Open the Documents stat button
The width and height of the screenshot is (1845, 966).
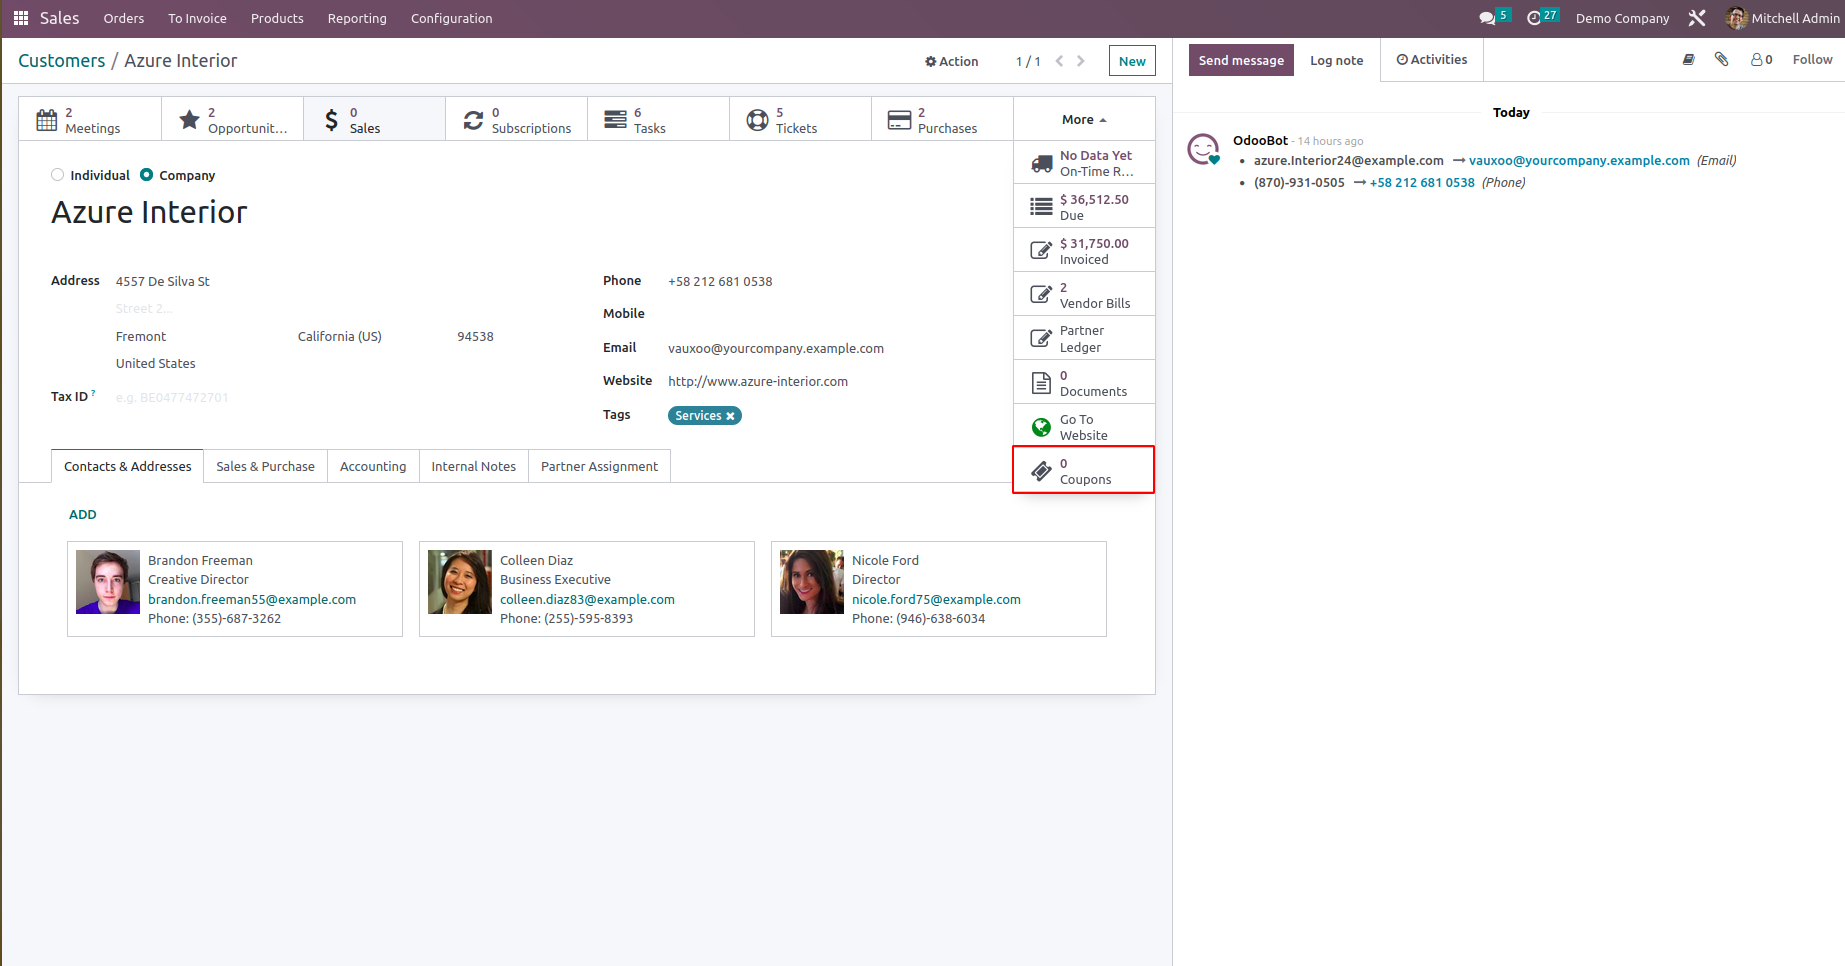[1084, 383]
